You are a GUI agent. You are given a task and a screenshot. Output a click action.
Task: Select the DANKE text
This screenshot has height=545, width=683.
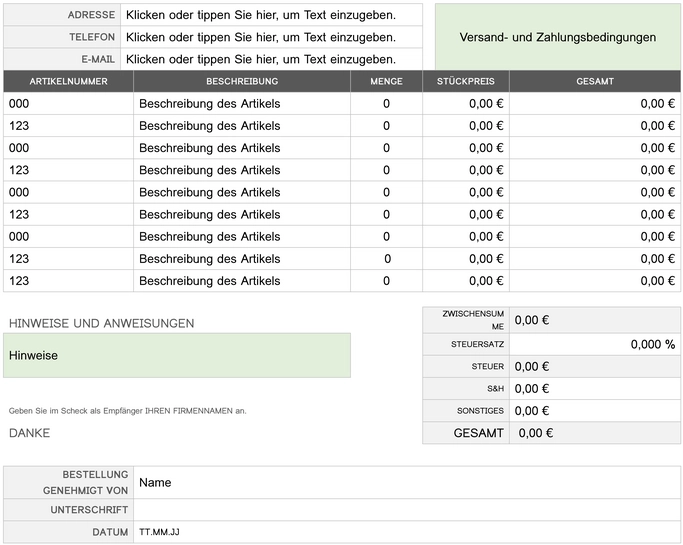pos(29,433)
